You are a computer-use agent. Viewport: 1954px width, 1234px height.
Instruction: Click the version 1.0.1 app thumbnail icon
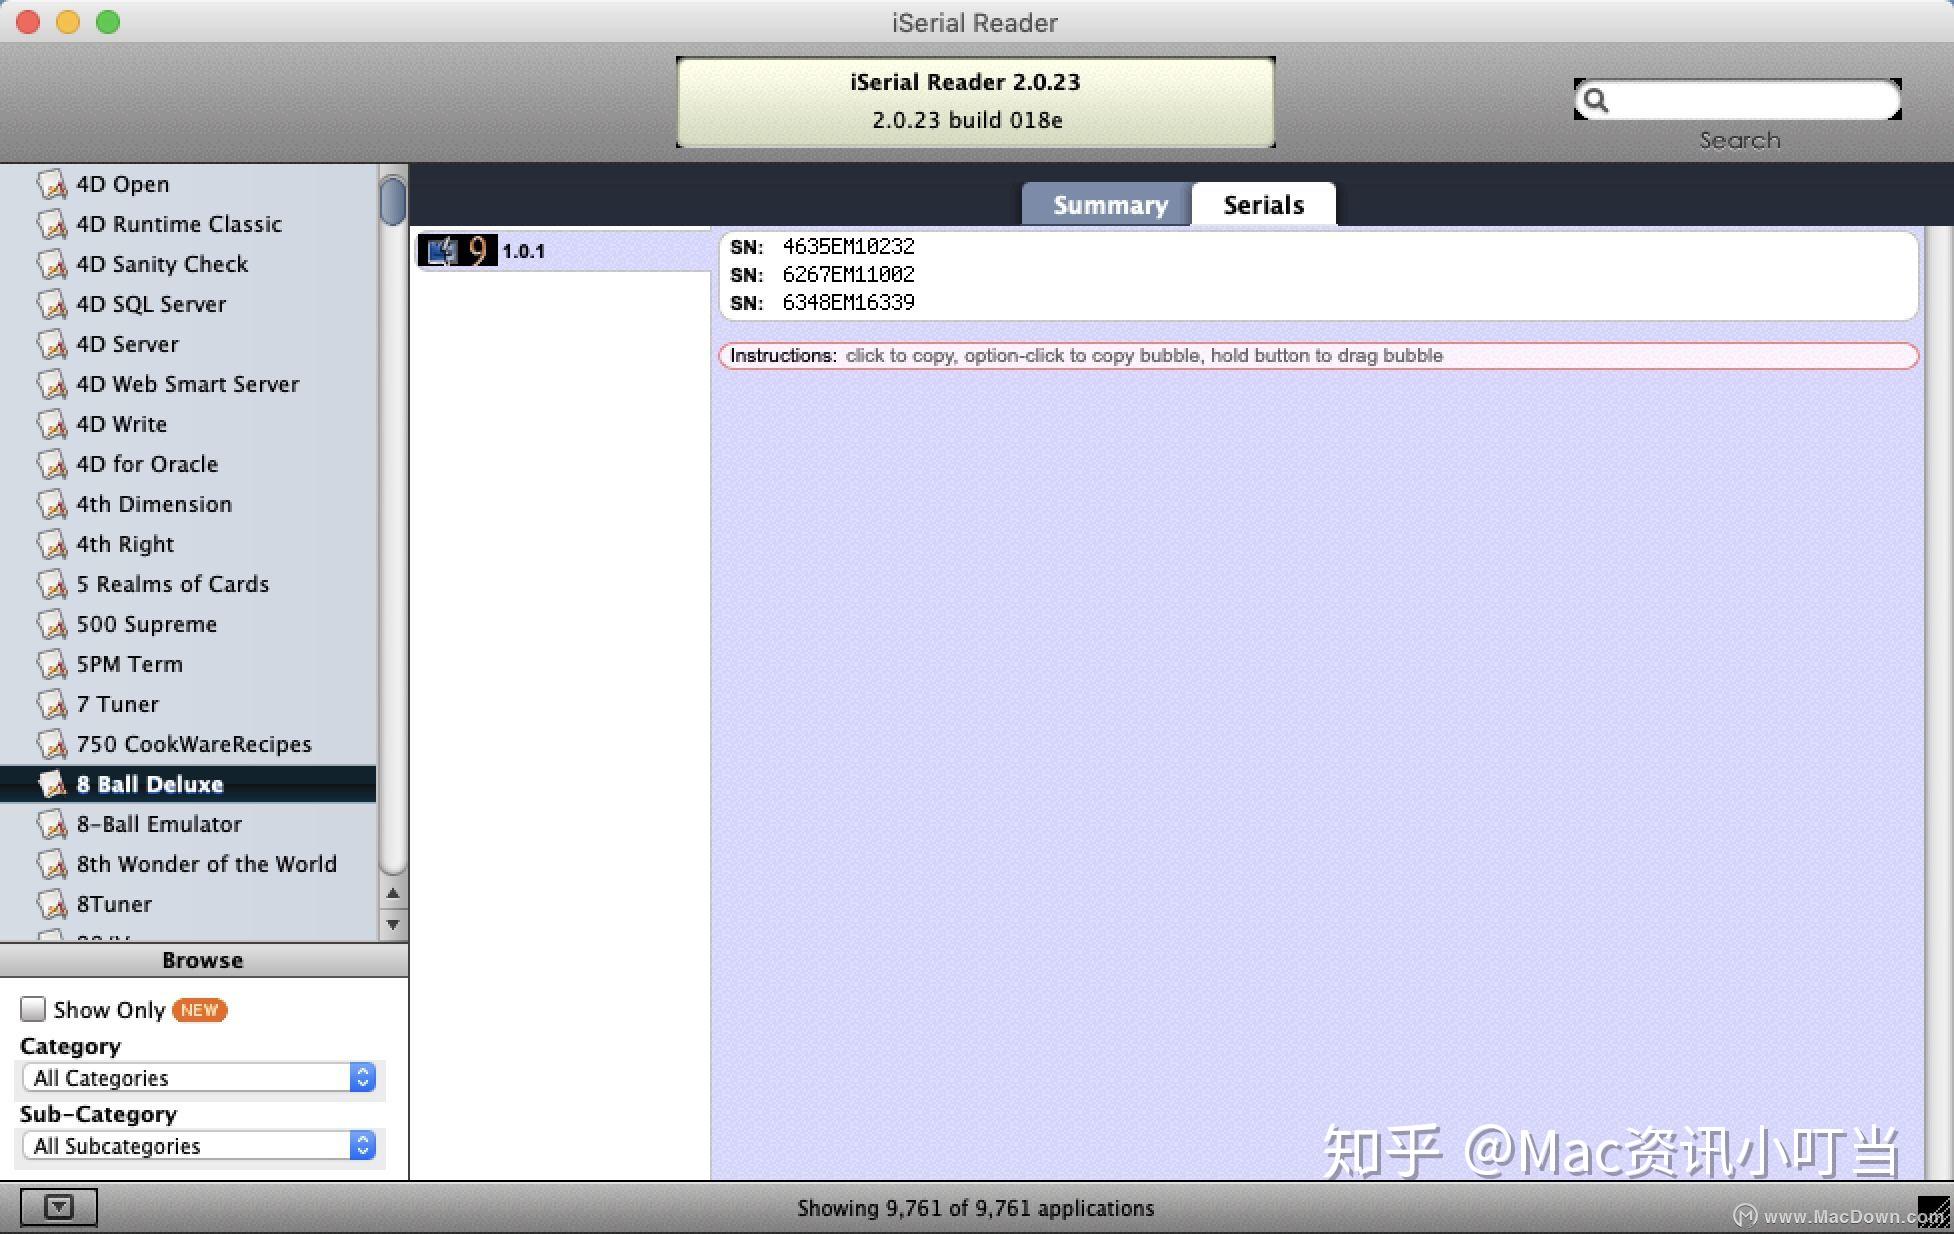[459, 250]
